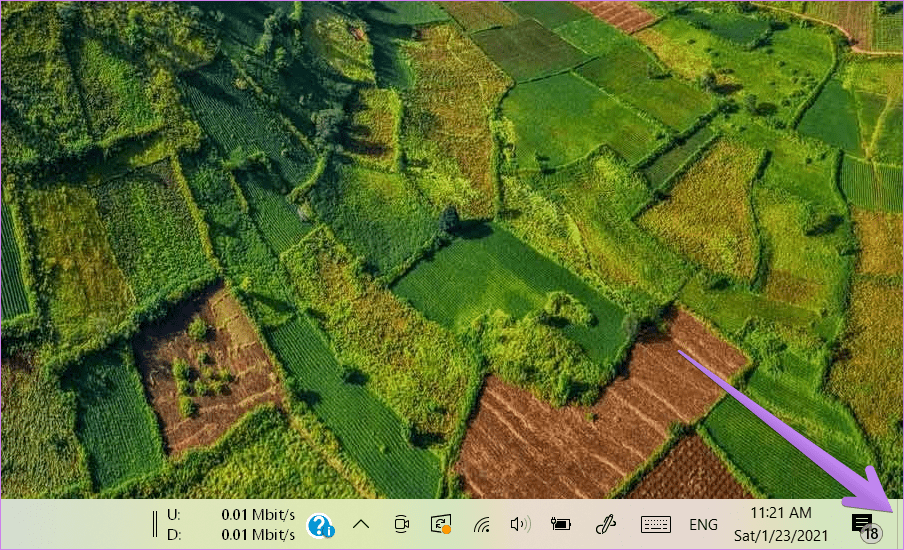Click the battery power icon

coord(560,524)
